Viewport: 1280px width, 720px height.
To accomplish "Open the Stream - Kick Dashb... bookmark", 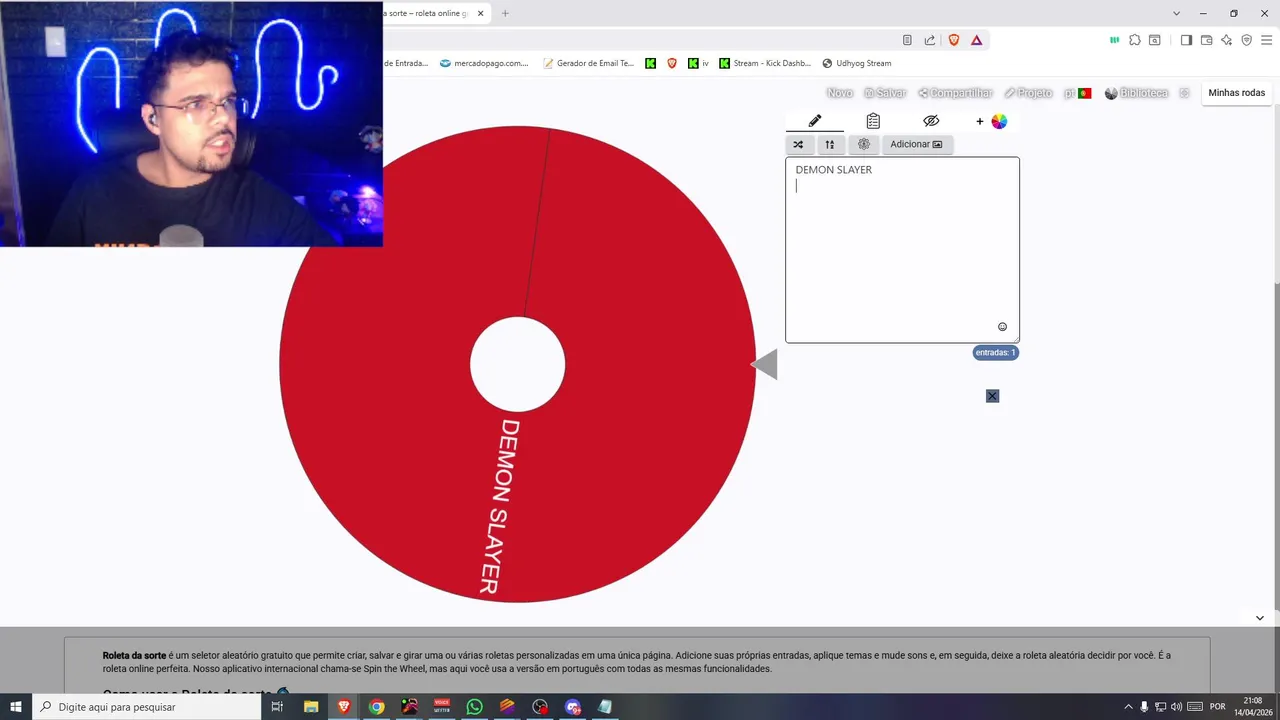I will [765, 63].
